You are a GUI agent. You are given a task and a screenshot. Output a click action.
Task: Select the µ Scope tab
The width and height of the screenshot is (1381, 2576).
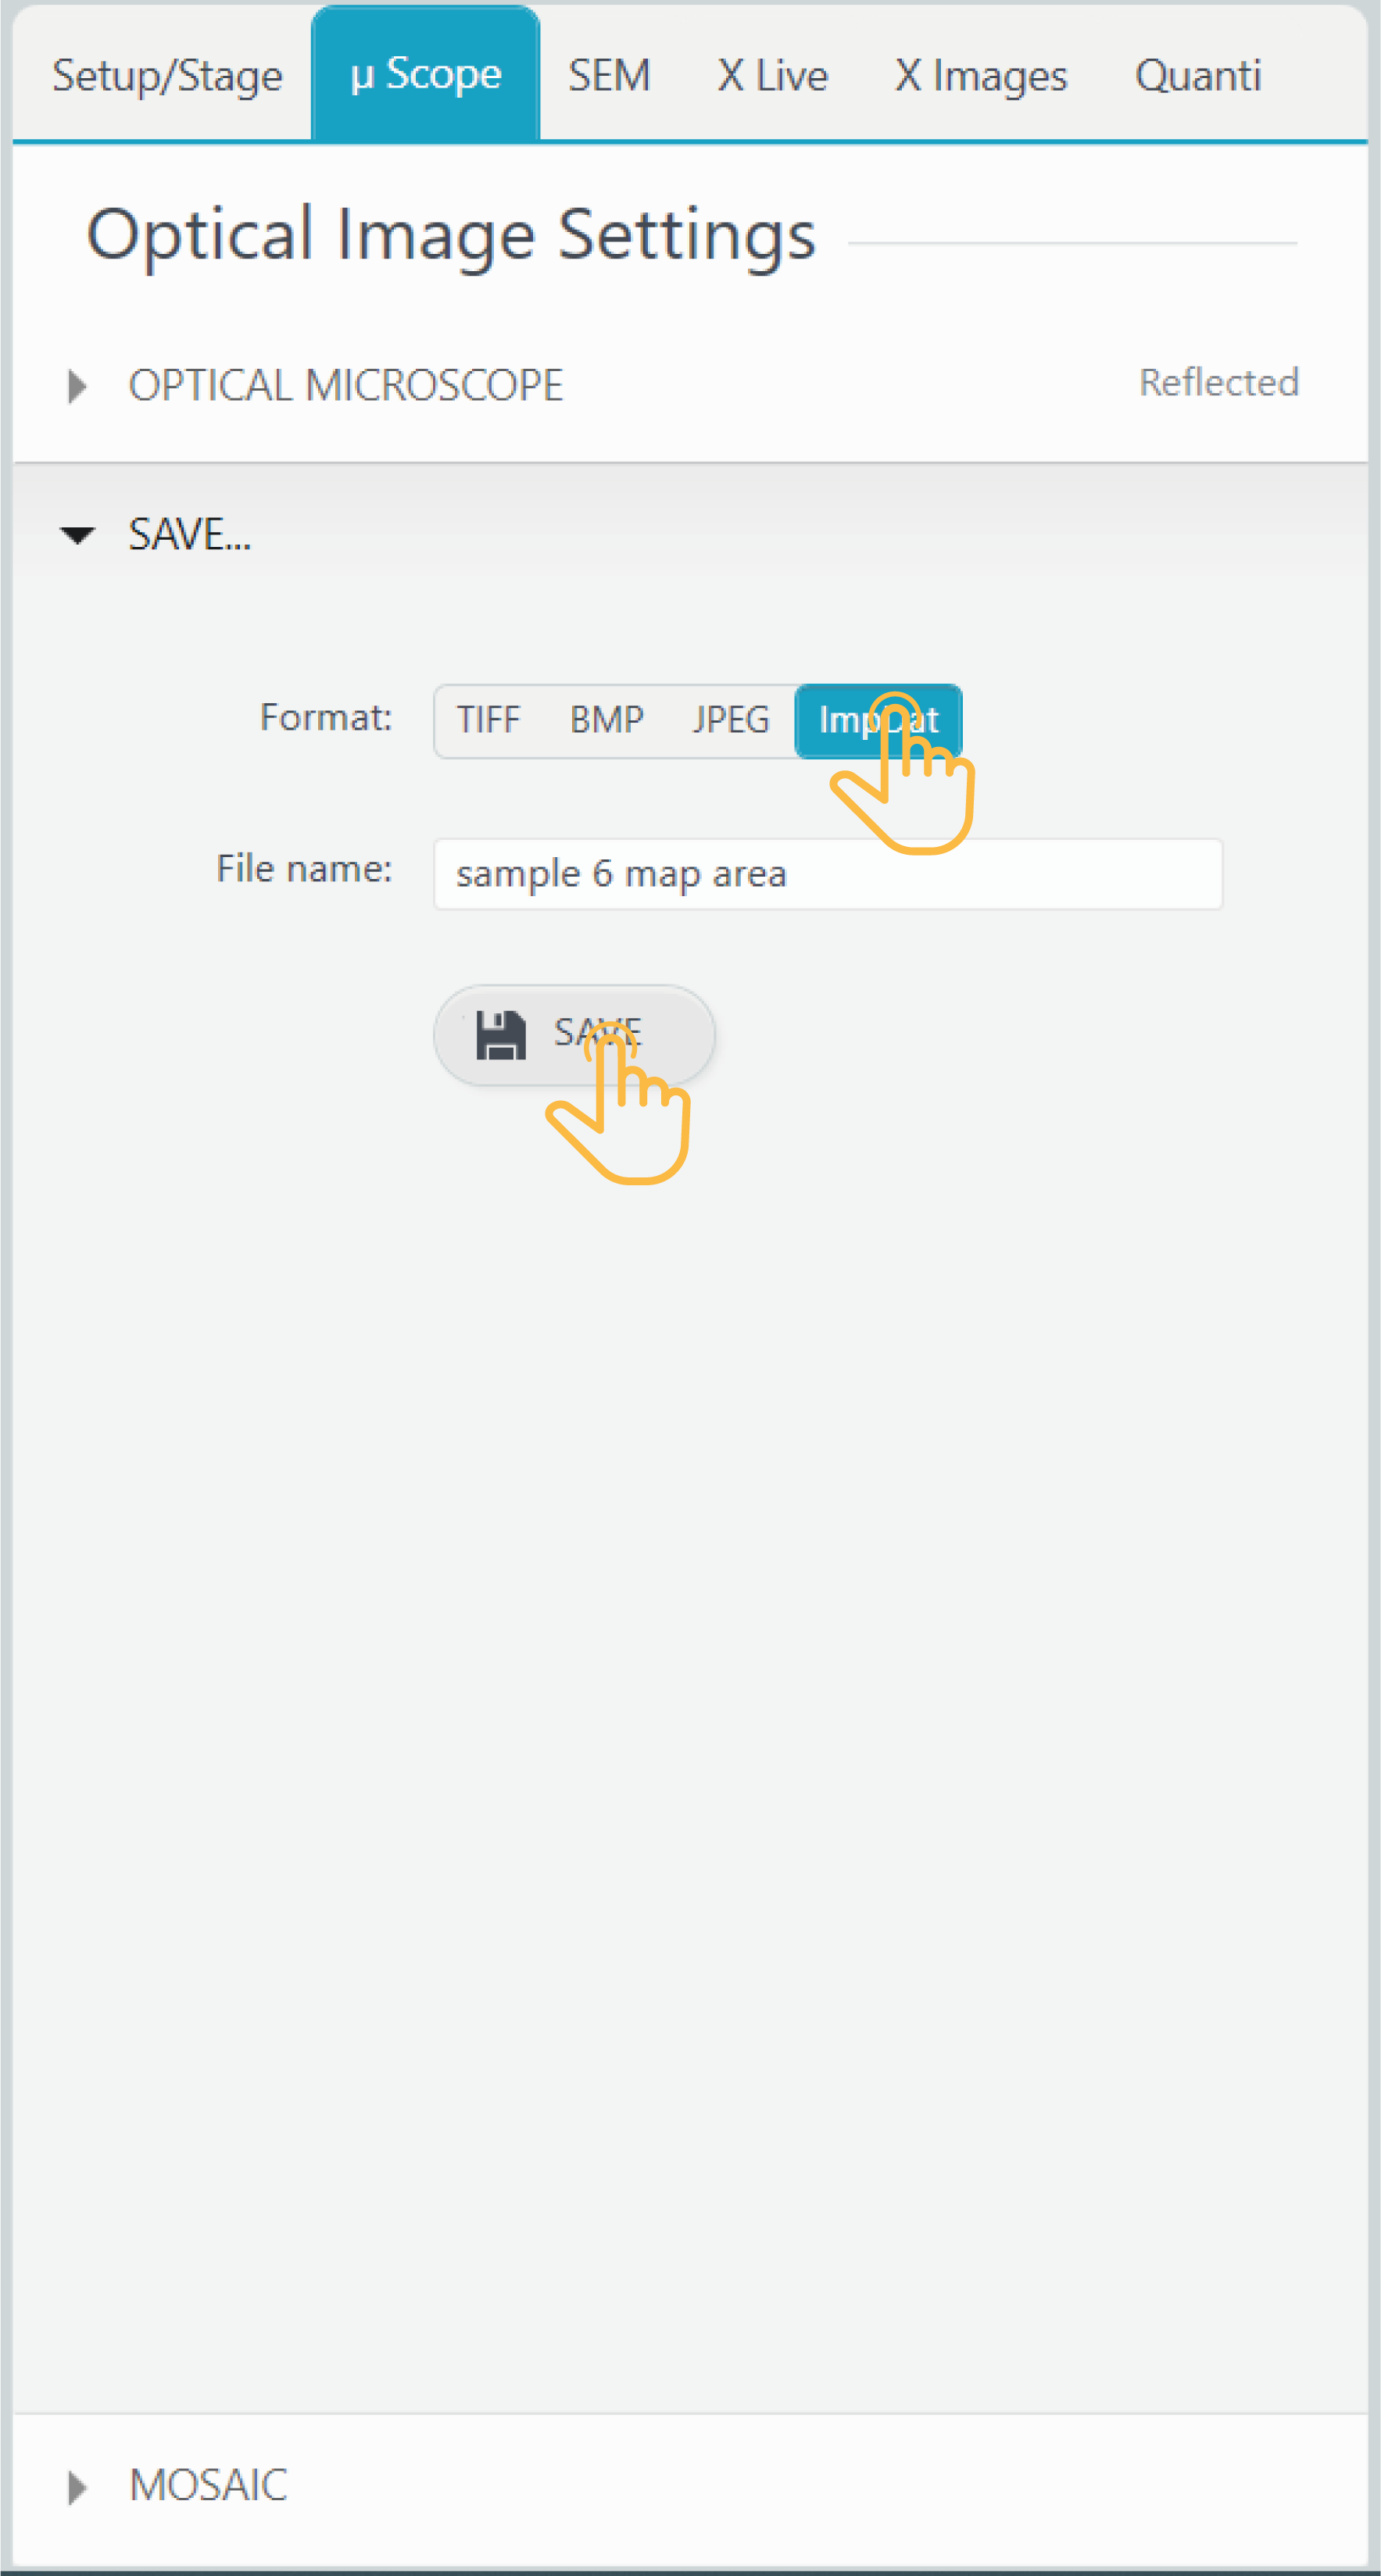(426, 74)
